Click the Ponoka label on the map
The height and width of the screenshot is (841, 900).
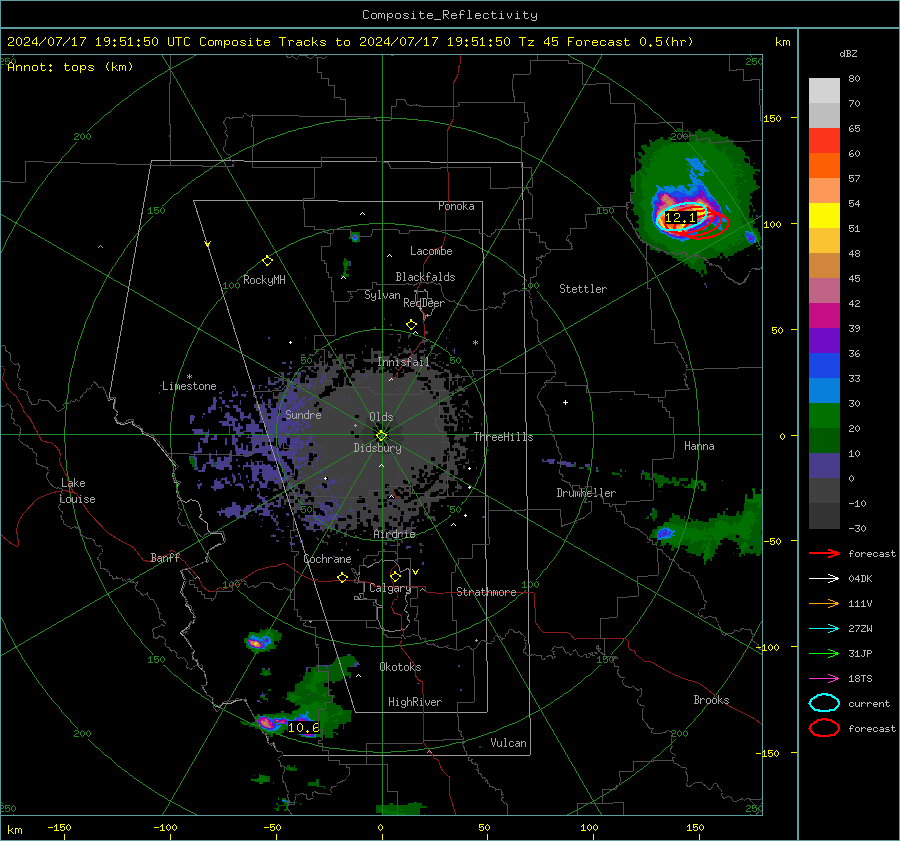coord(456,206)
